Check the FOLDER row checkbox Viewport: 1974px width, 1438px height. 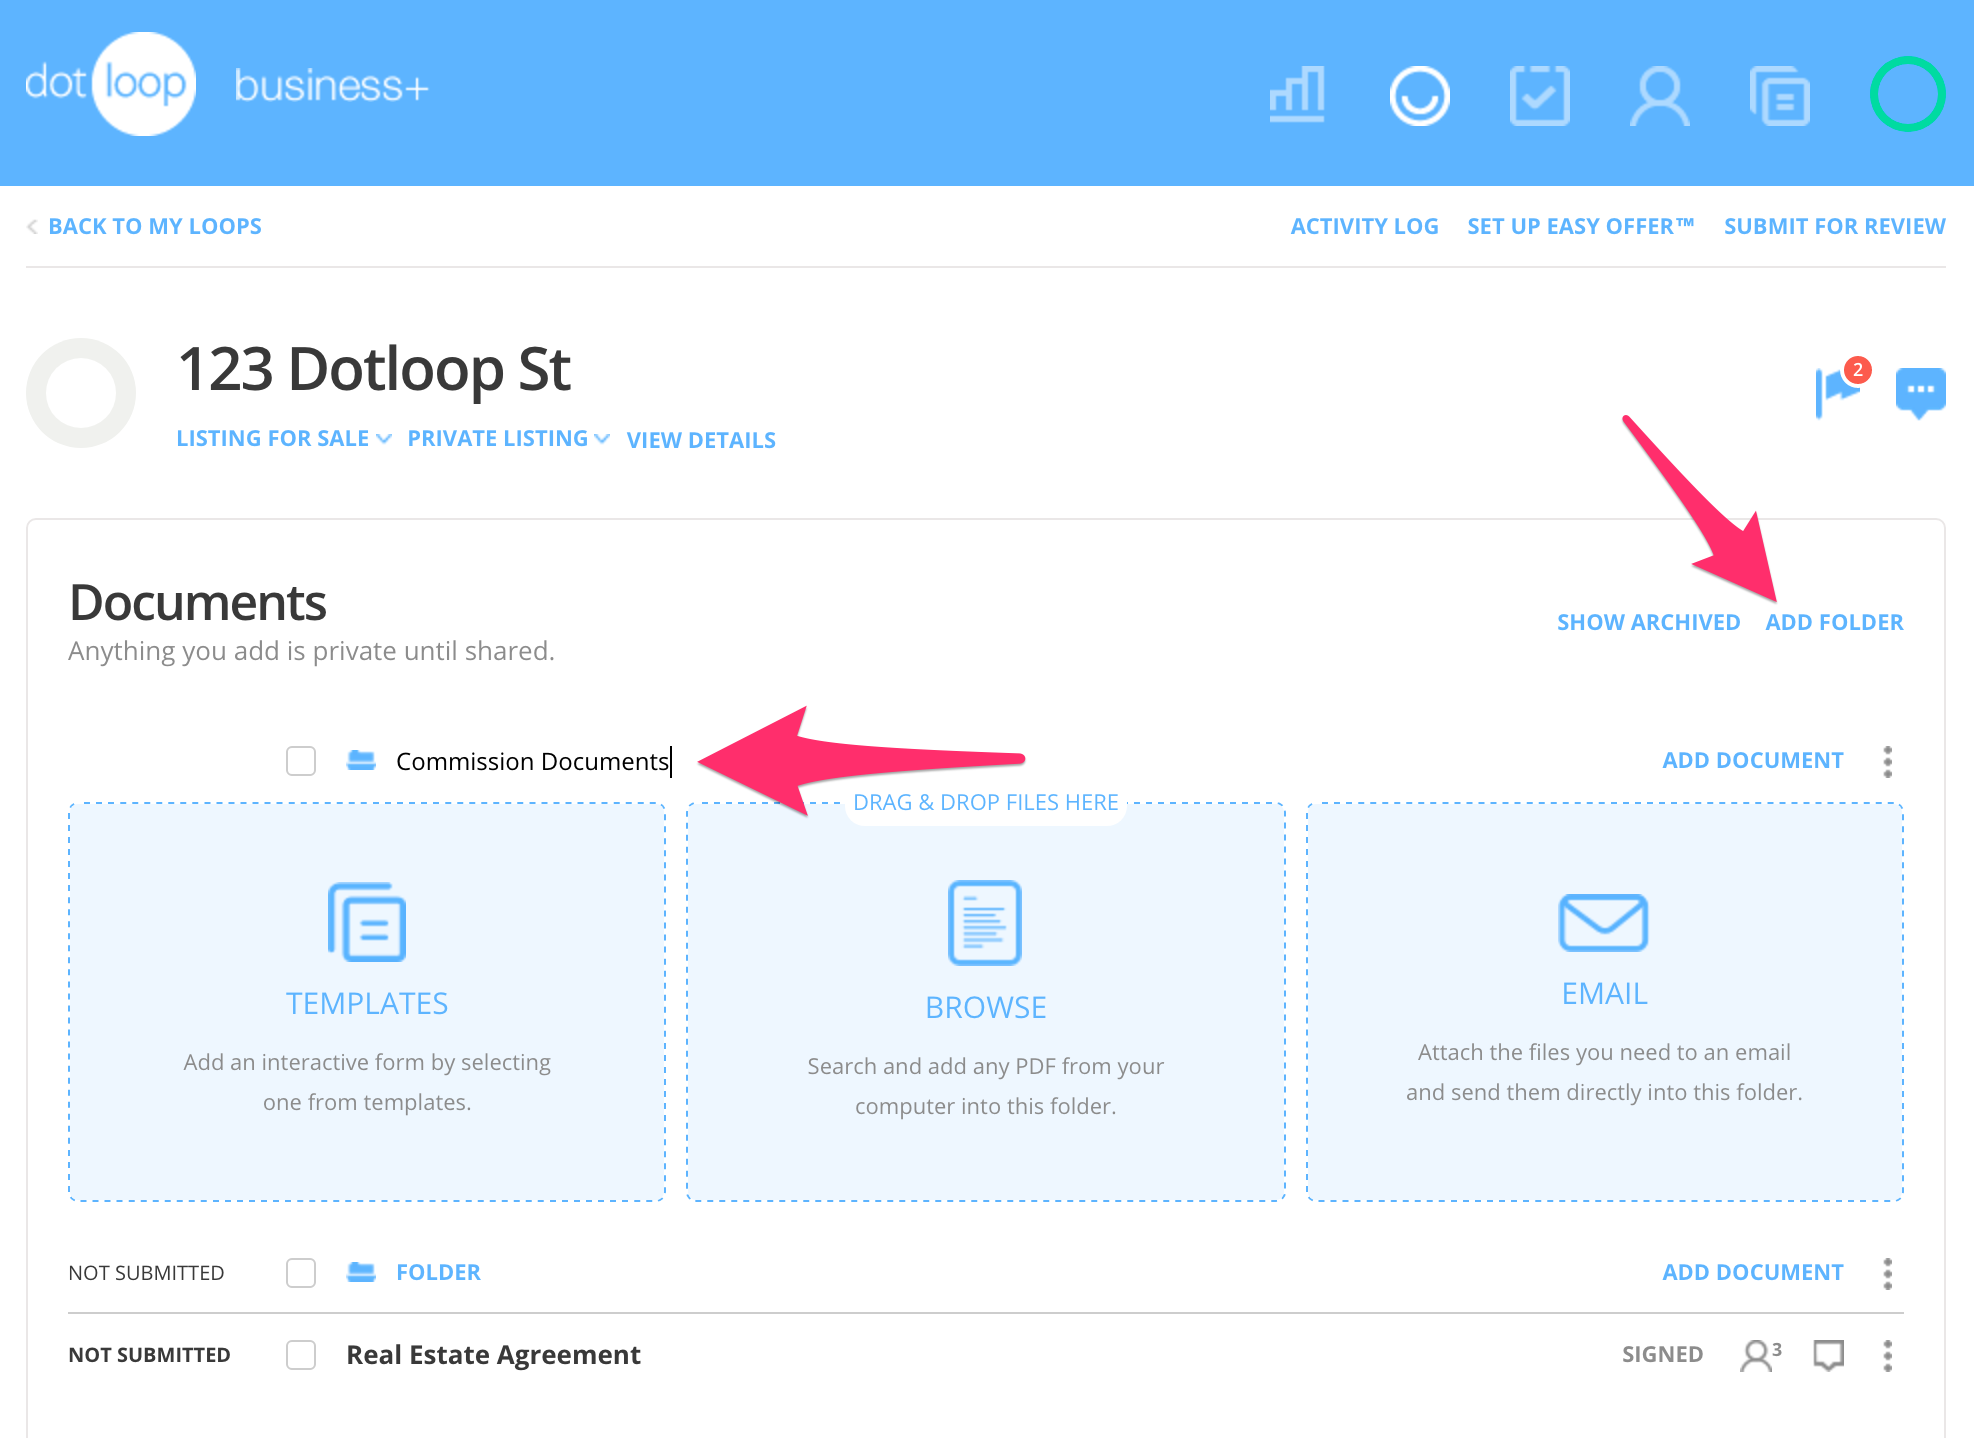[x=301, y=1273]
